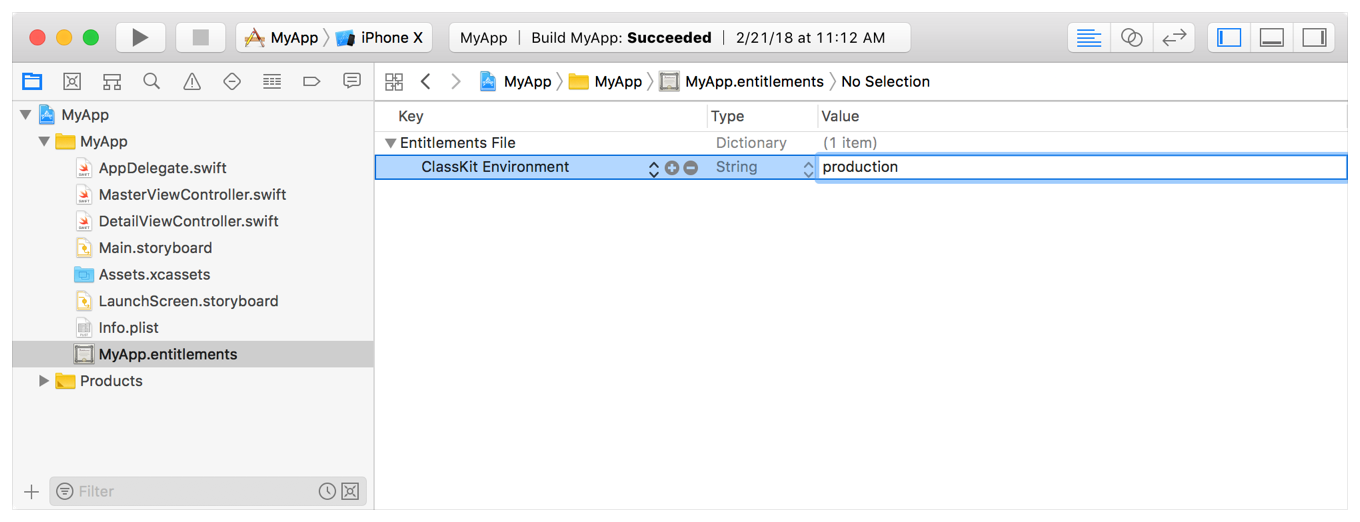Add a new row with plus icon
Image resolution: width=1360 pixels, height=522 pixels.
[x=672, y=168]
